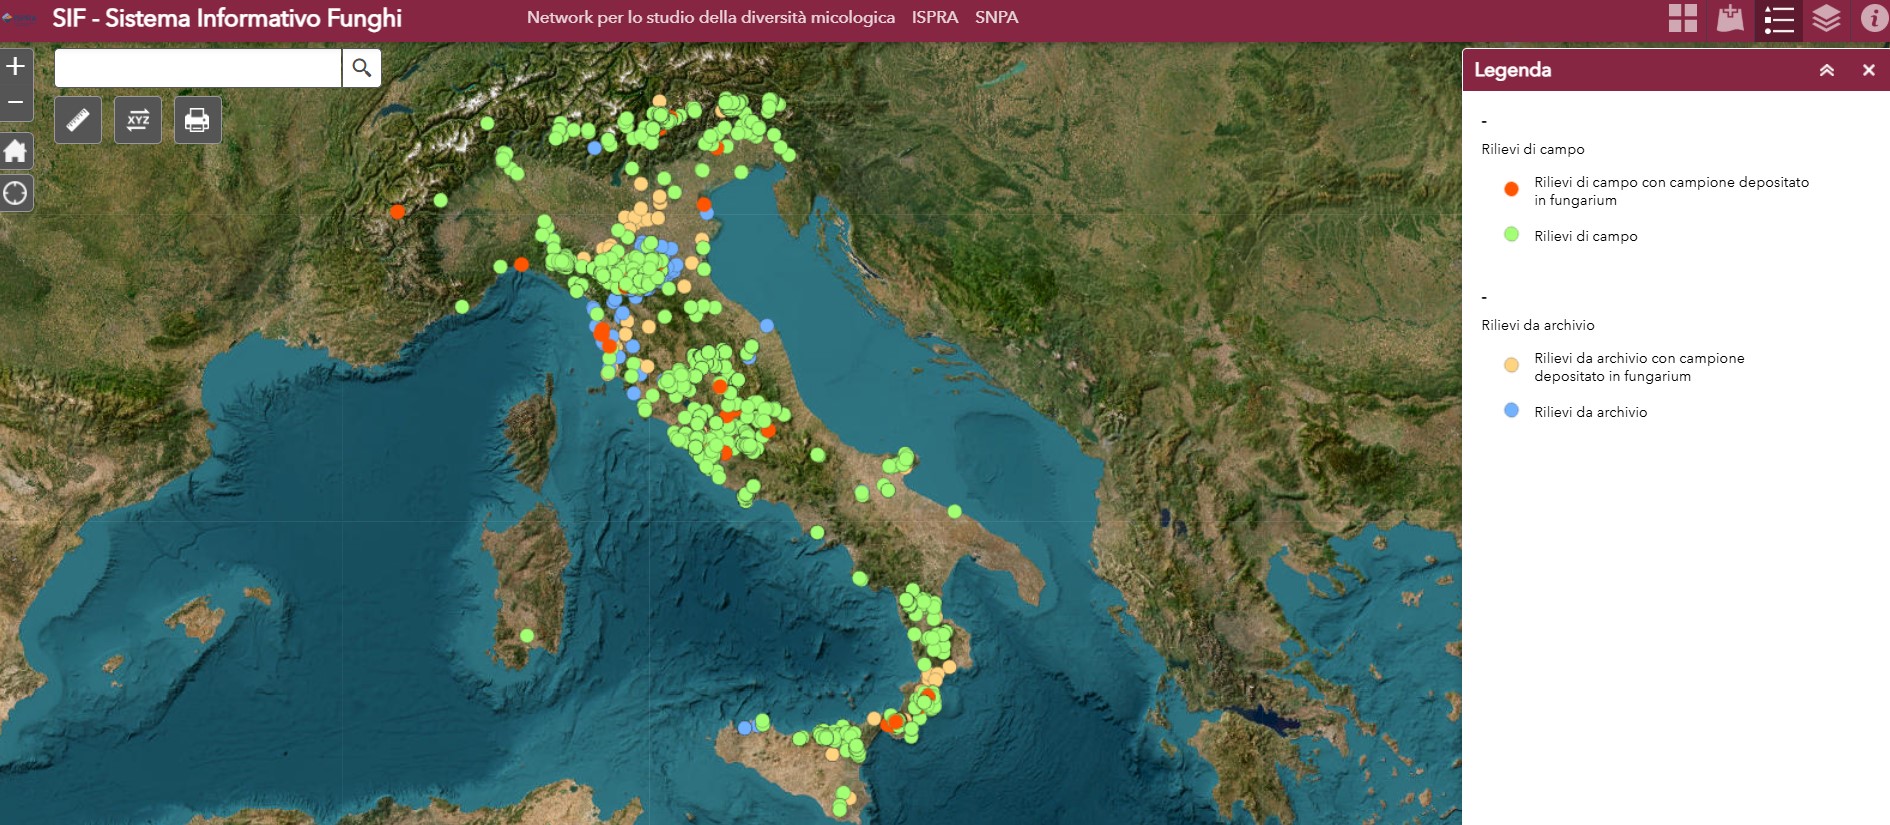Viewport: 1890px width, 825px height.
Task: Open the basemap gallery grid icon
Action: 1682,18
